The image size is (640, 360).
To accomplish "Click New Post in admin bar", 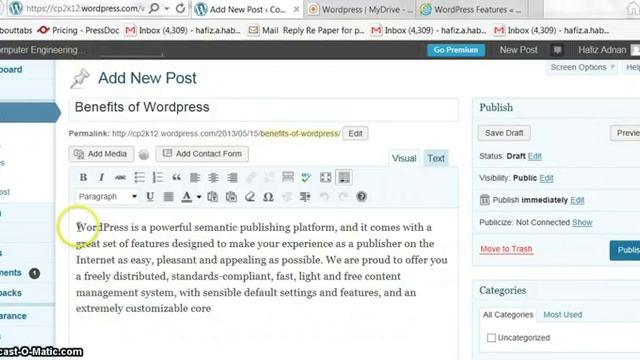I will [518, 50].
